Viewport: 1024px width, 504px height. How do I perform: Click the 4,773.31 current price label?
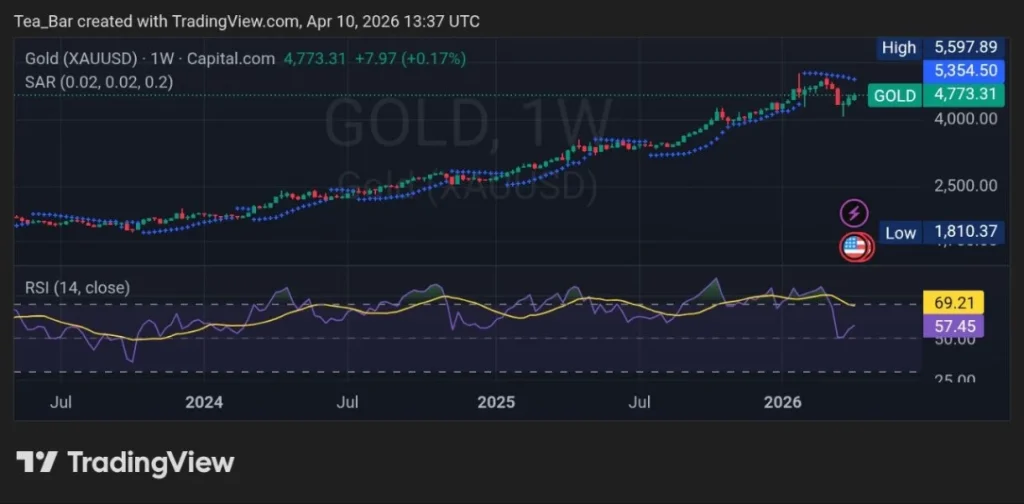[965, 95]
